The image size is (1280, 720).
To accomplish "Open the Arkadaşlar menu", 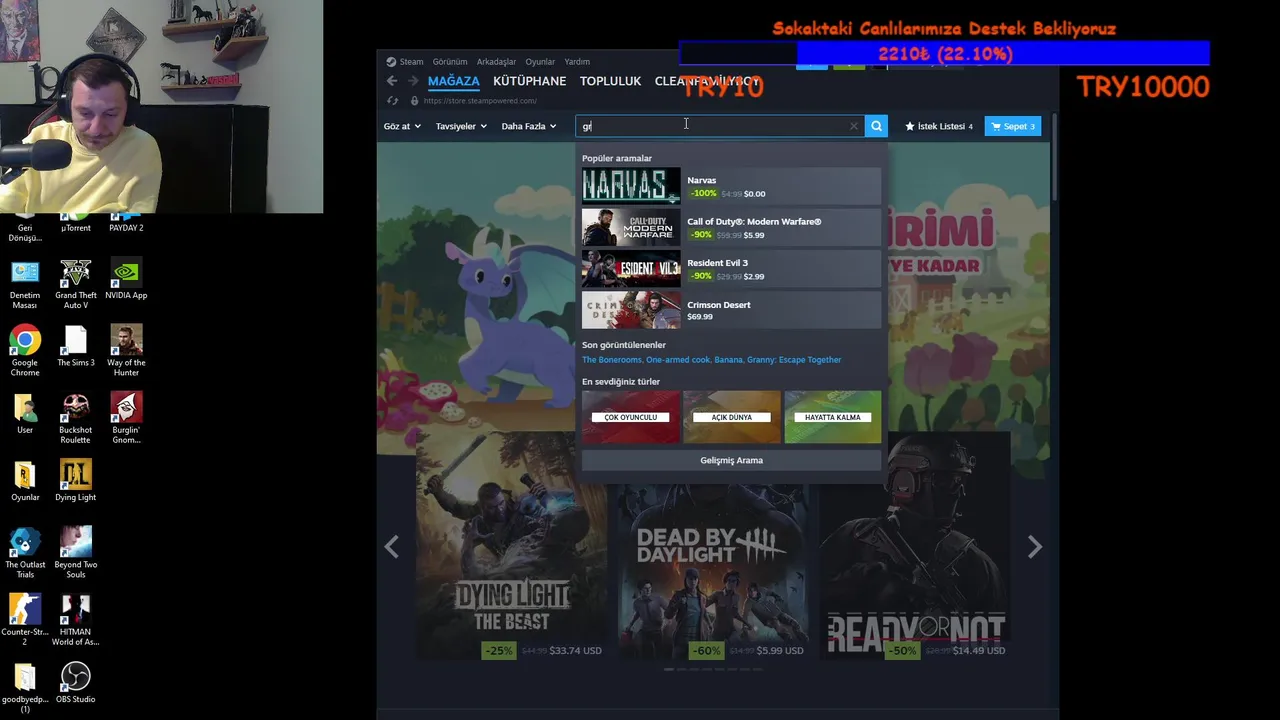I will [496, 62].
